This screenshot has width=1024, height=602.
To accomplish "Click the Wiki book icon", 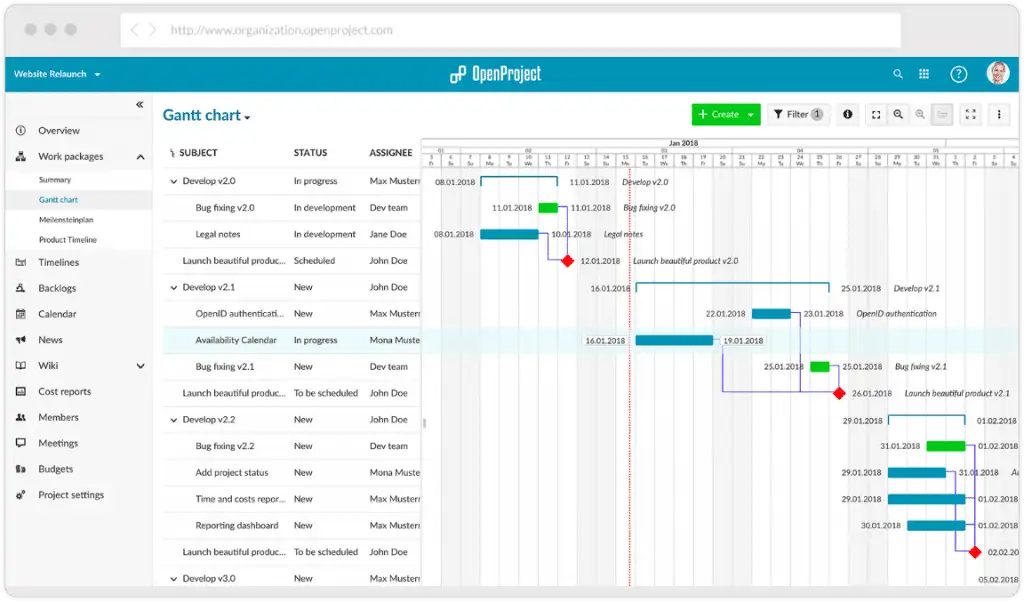I will [x=21, y=366].
